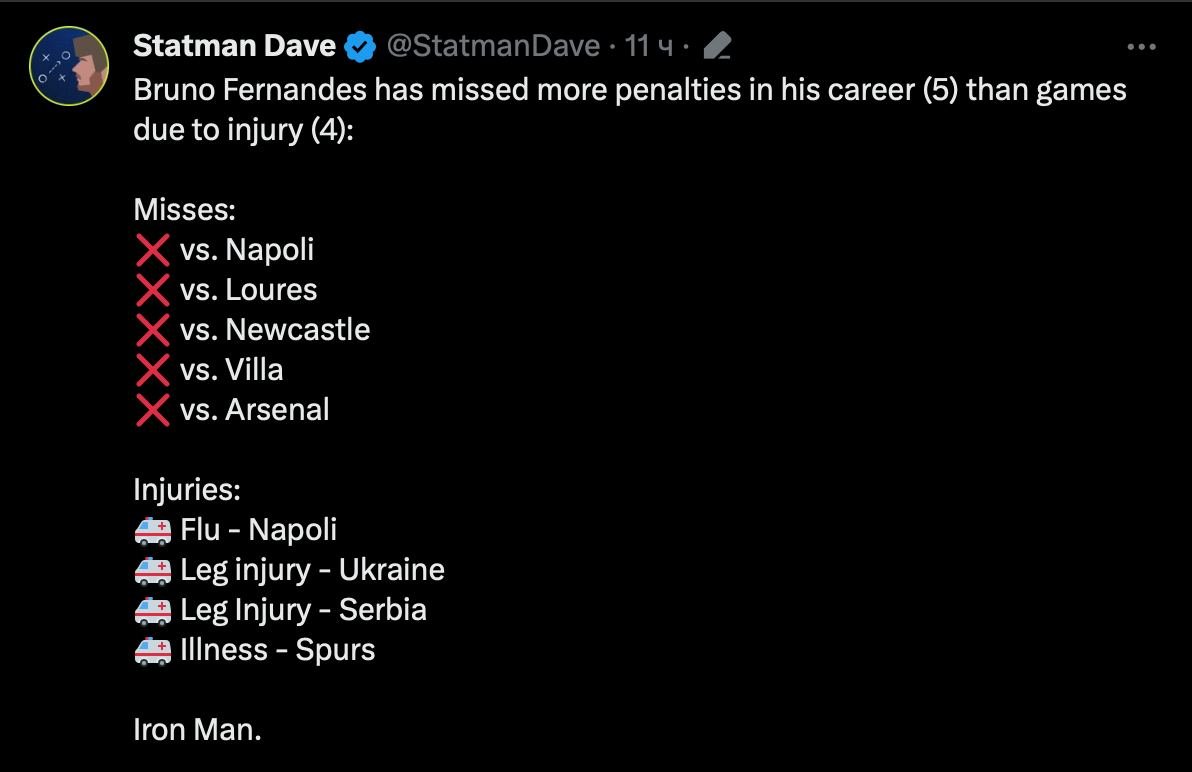This screenshot has height=772, width=1192.
Task: Click the red X beside vs. Newcastle
Action: (x=152, y=330)
